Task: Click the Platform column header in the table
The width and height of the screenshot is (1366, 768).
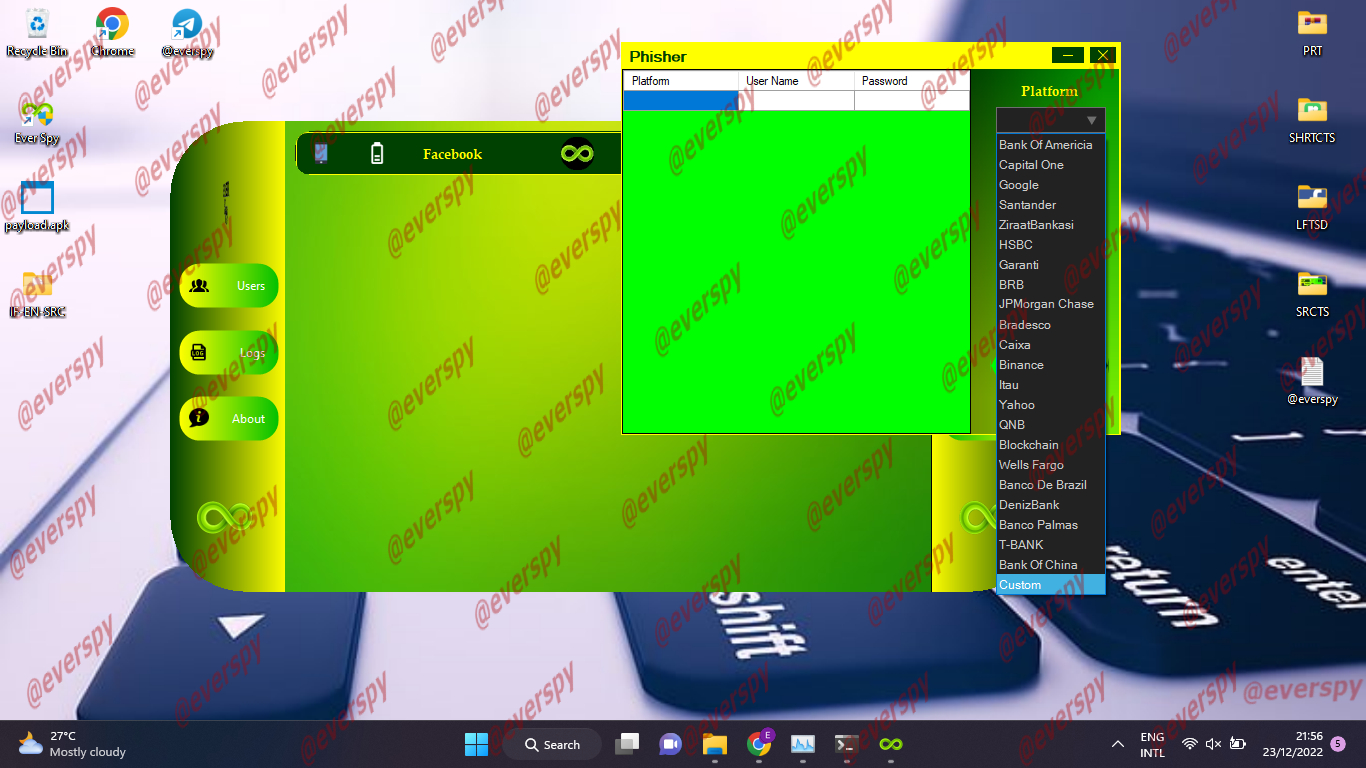Action: (x=681, y=81)
